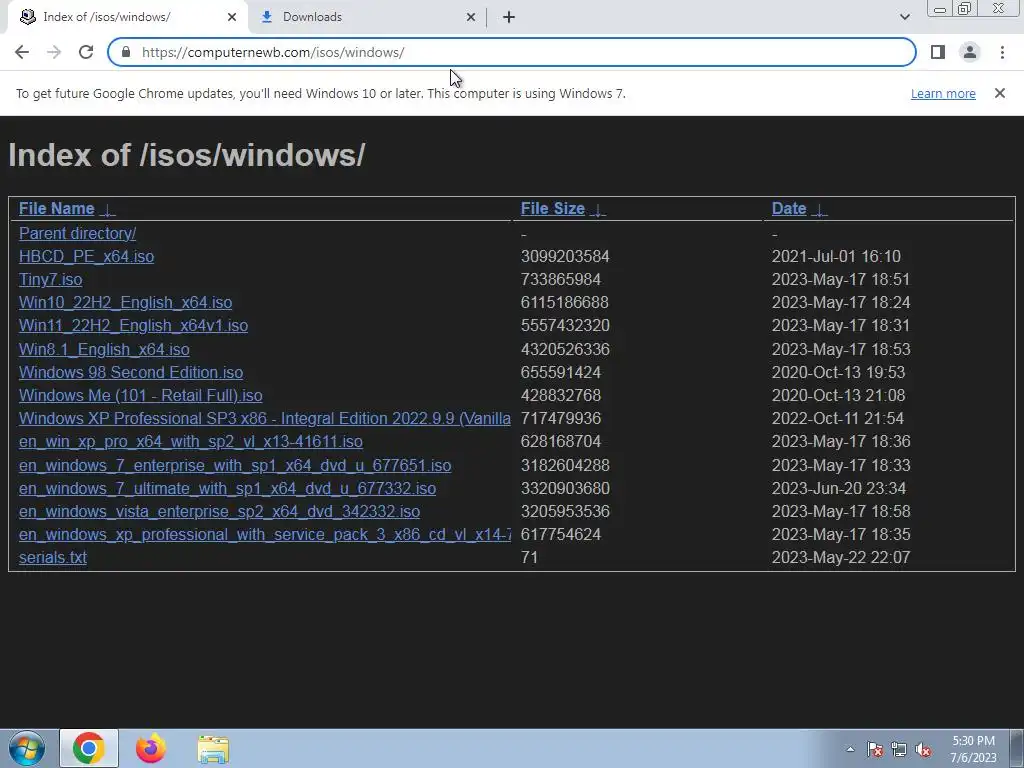Expand the tab search dropdown
This screenshot has height=768, width=1024.
tap(904, 17)
